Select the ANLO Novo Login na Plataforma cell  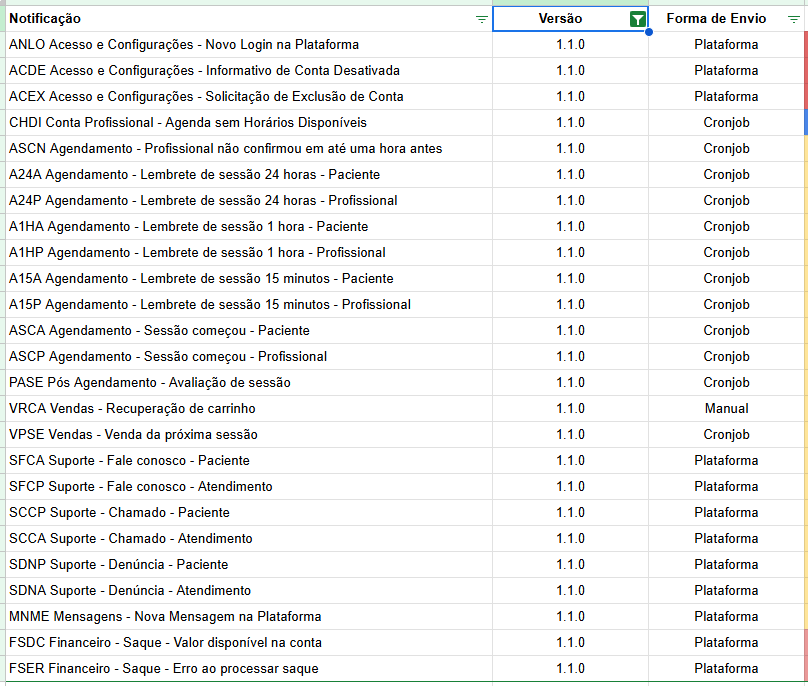(184, 45)
